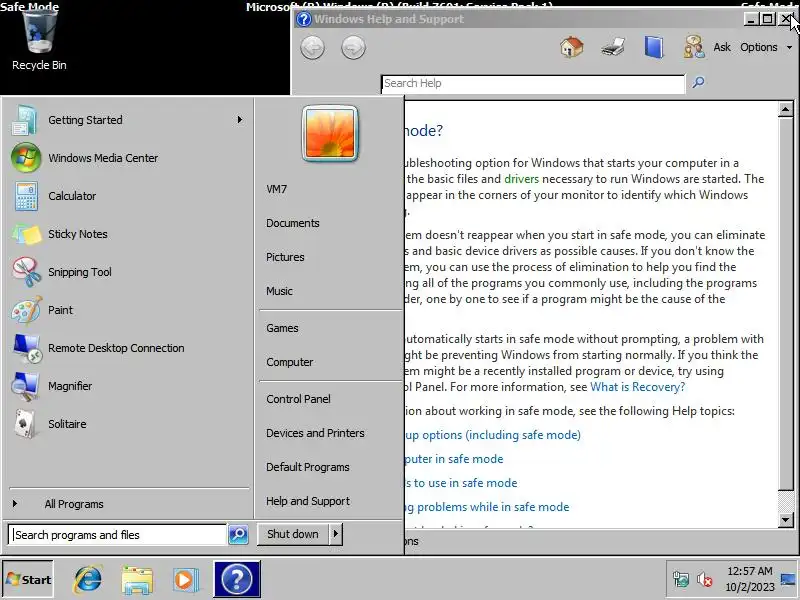Open the Options dropdown in Help
The width and height of the screenshot is (800, 600).
pos(766,47)
